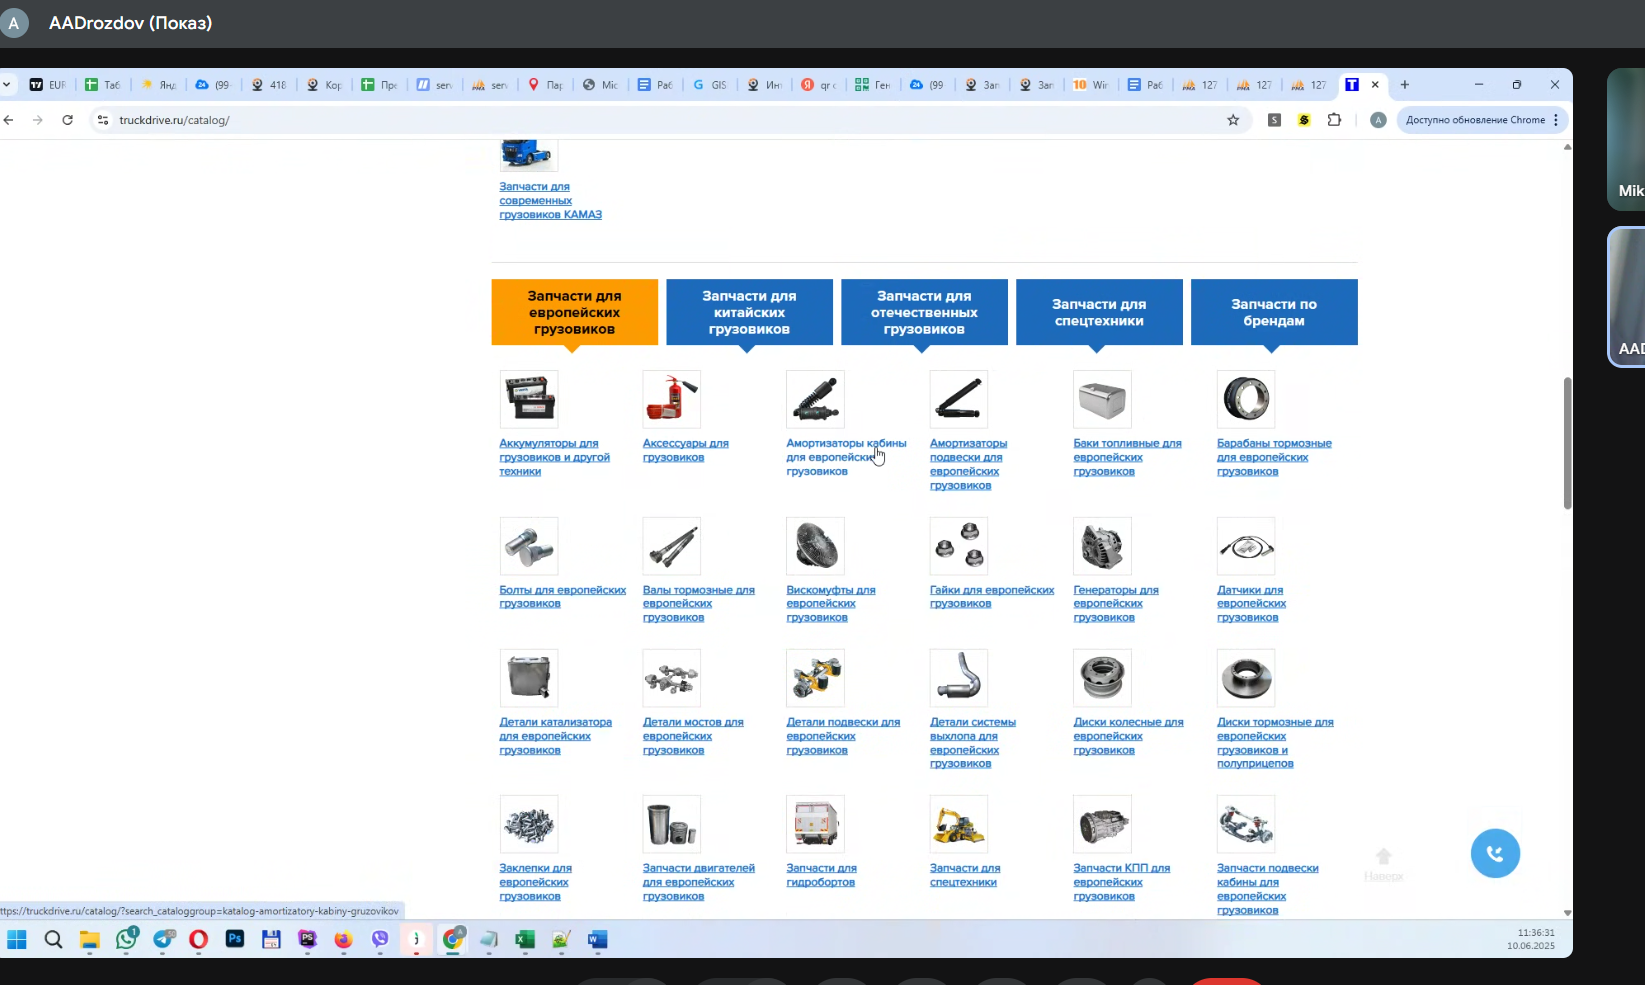Open link Запчасти КПП для европейских грузовиков
The width and height of the screenshot is (1645, 985).
[x=1121, y=882]
